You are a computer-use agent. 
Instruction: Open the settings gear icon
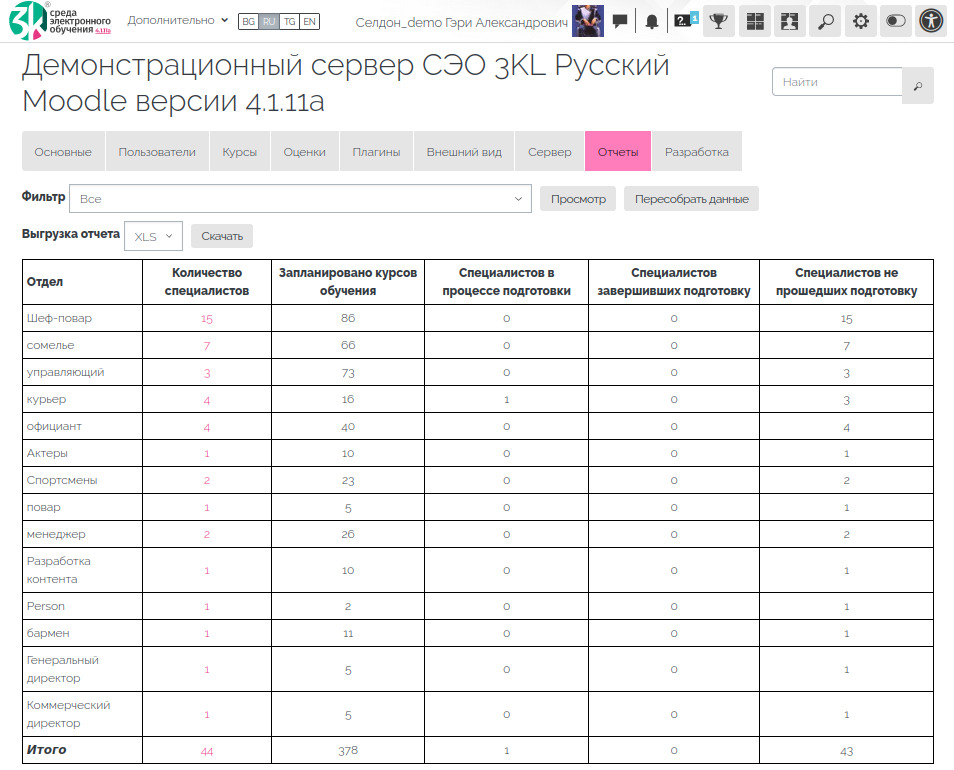tap(860, 21)
